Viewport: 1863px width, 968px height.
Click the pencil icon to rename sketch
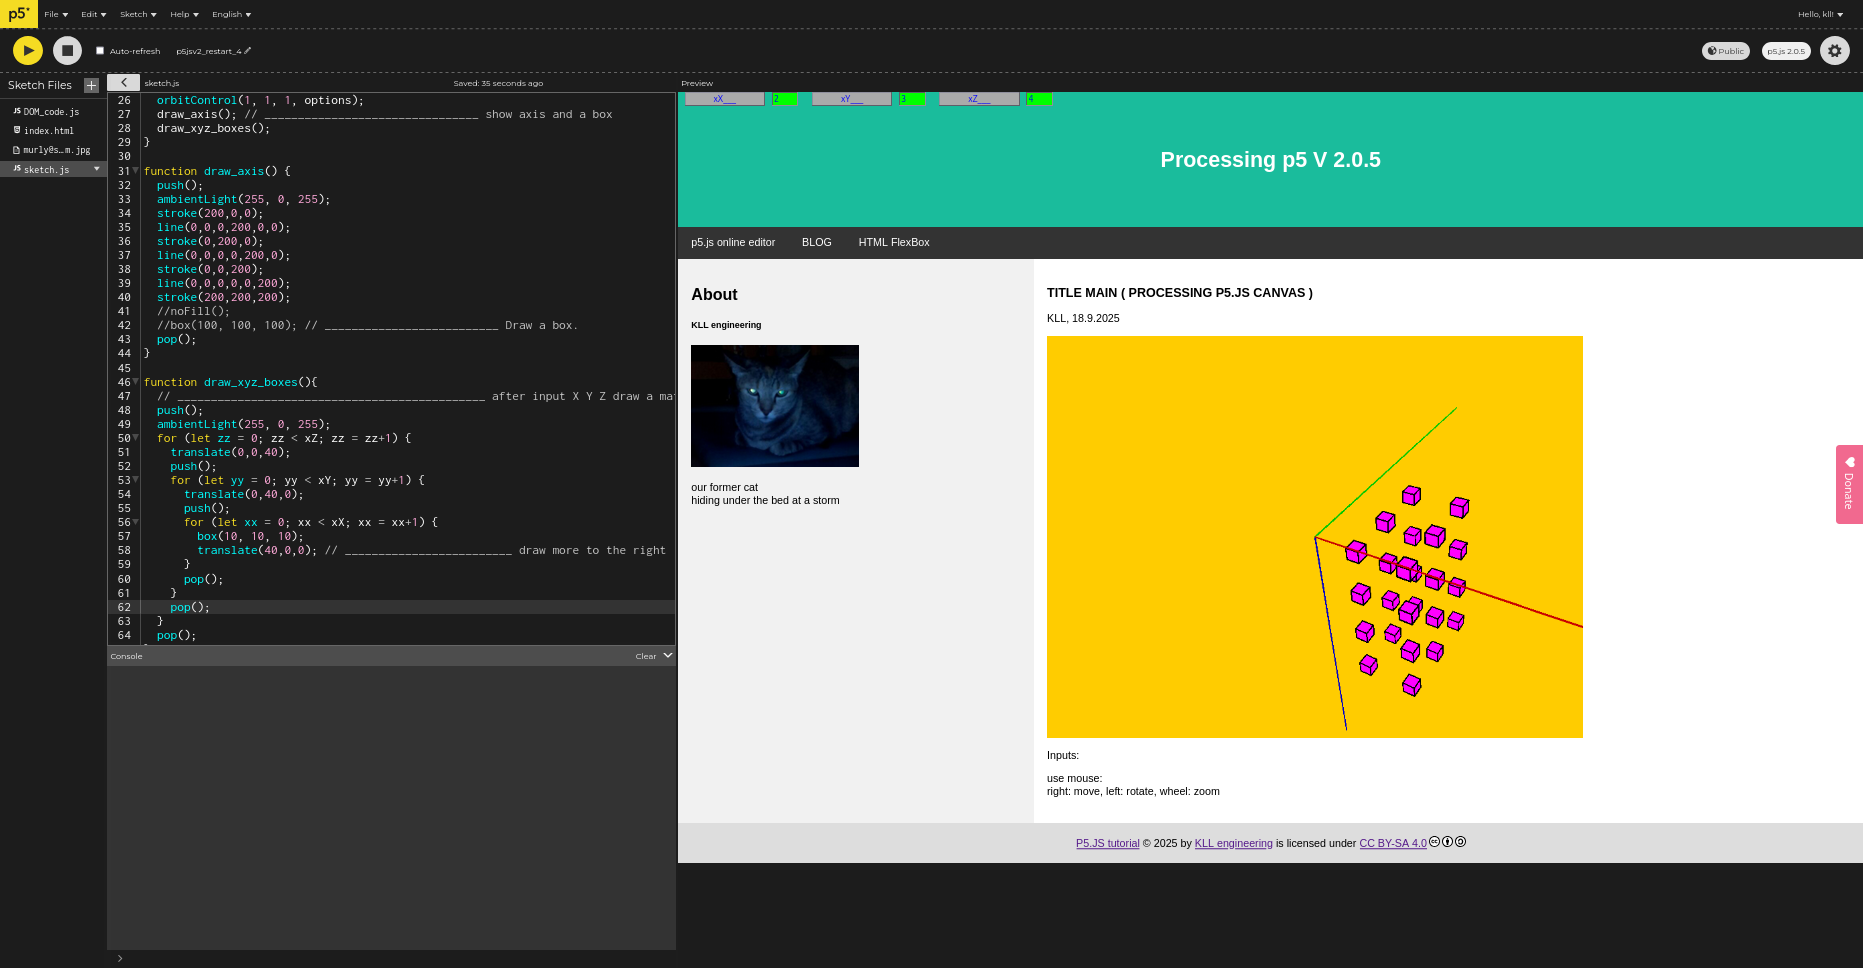pyautogui.click(x=248, y=51)
